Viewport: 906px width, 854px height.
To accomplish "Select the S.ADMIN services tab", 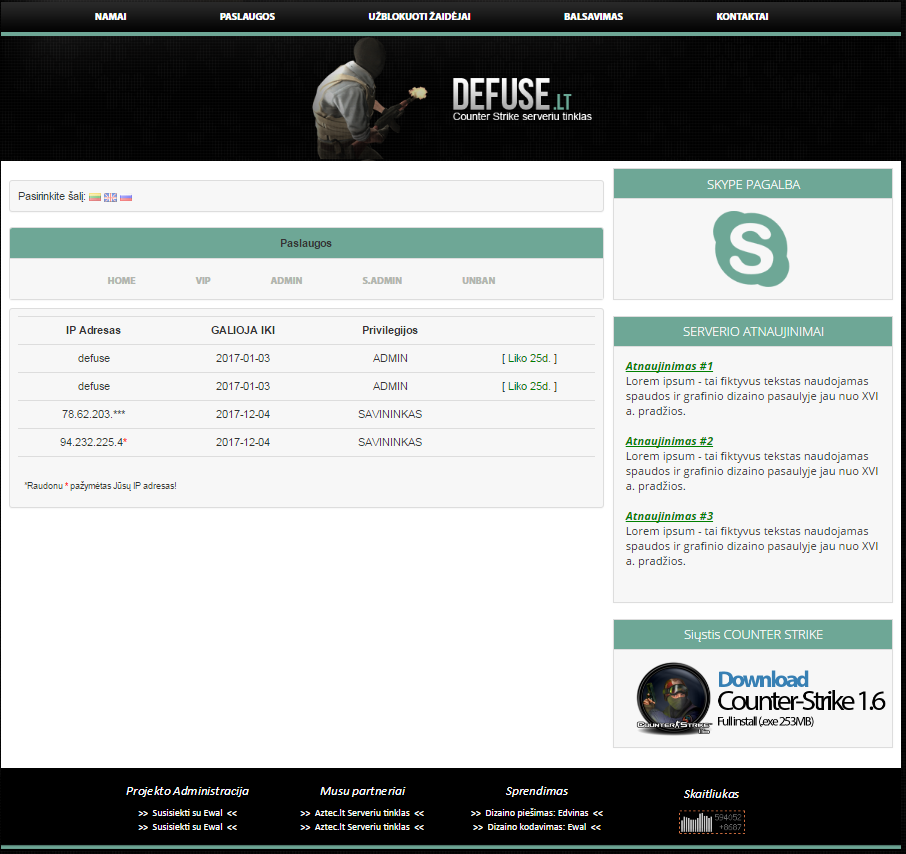I will (382, 281).
